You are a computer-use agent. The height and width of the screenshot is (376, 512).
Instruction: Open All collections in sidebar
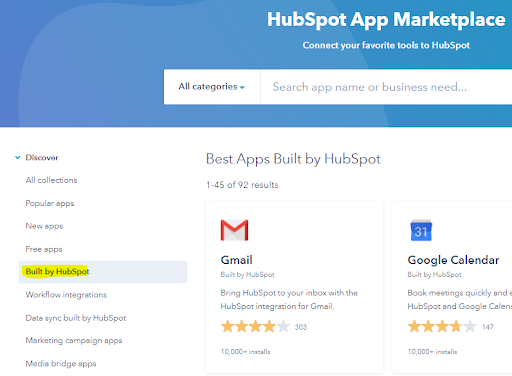(x=51, y=180)
